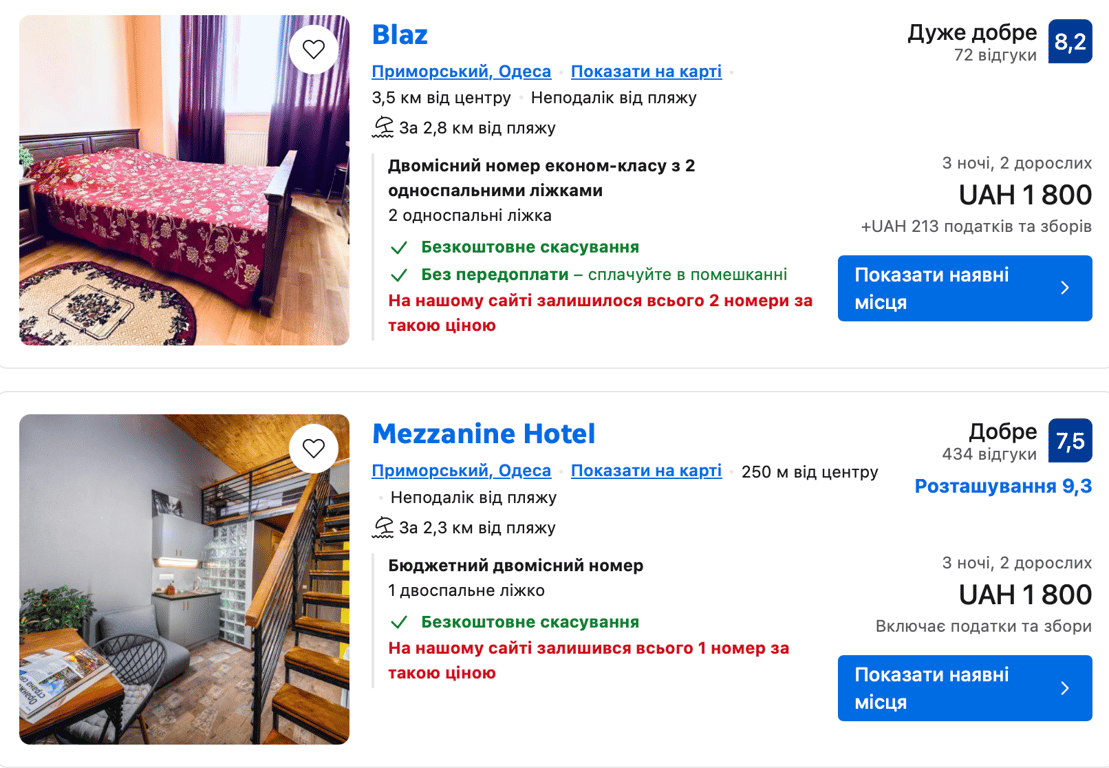Show Mezzanine Hotel on the map
The height and width of the screenshot is (768, 1109).
(x=646, y=471)
